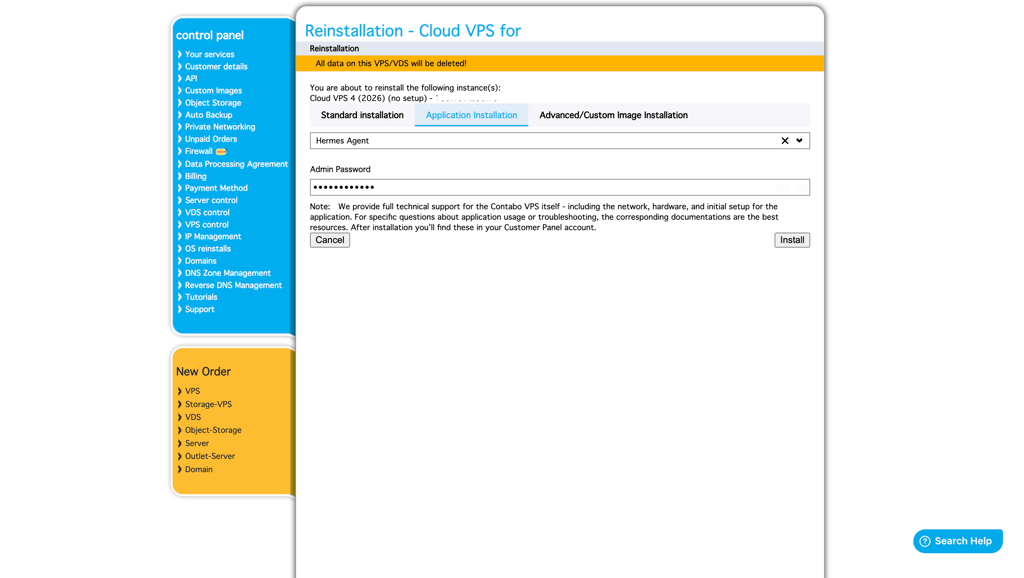Open the Search Help widget
Image resolution: width=1024 pixels, height=578 pixels.
[x=957, y=541]
